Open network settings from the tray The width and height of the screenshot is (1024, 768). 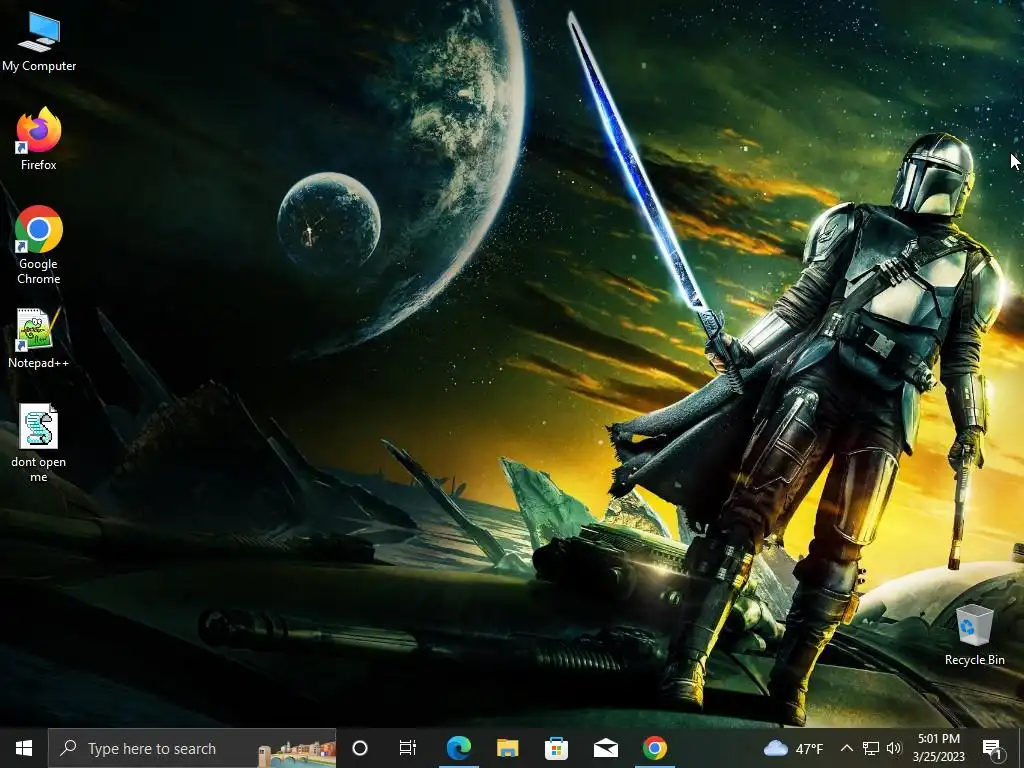pos(871,748)
